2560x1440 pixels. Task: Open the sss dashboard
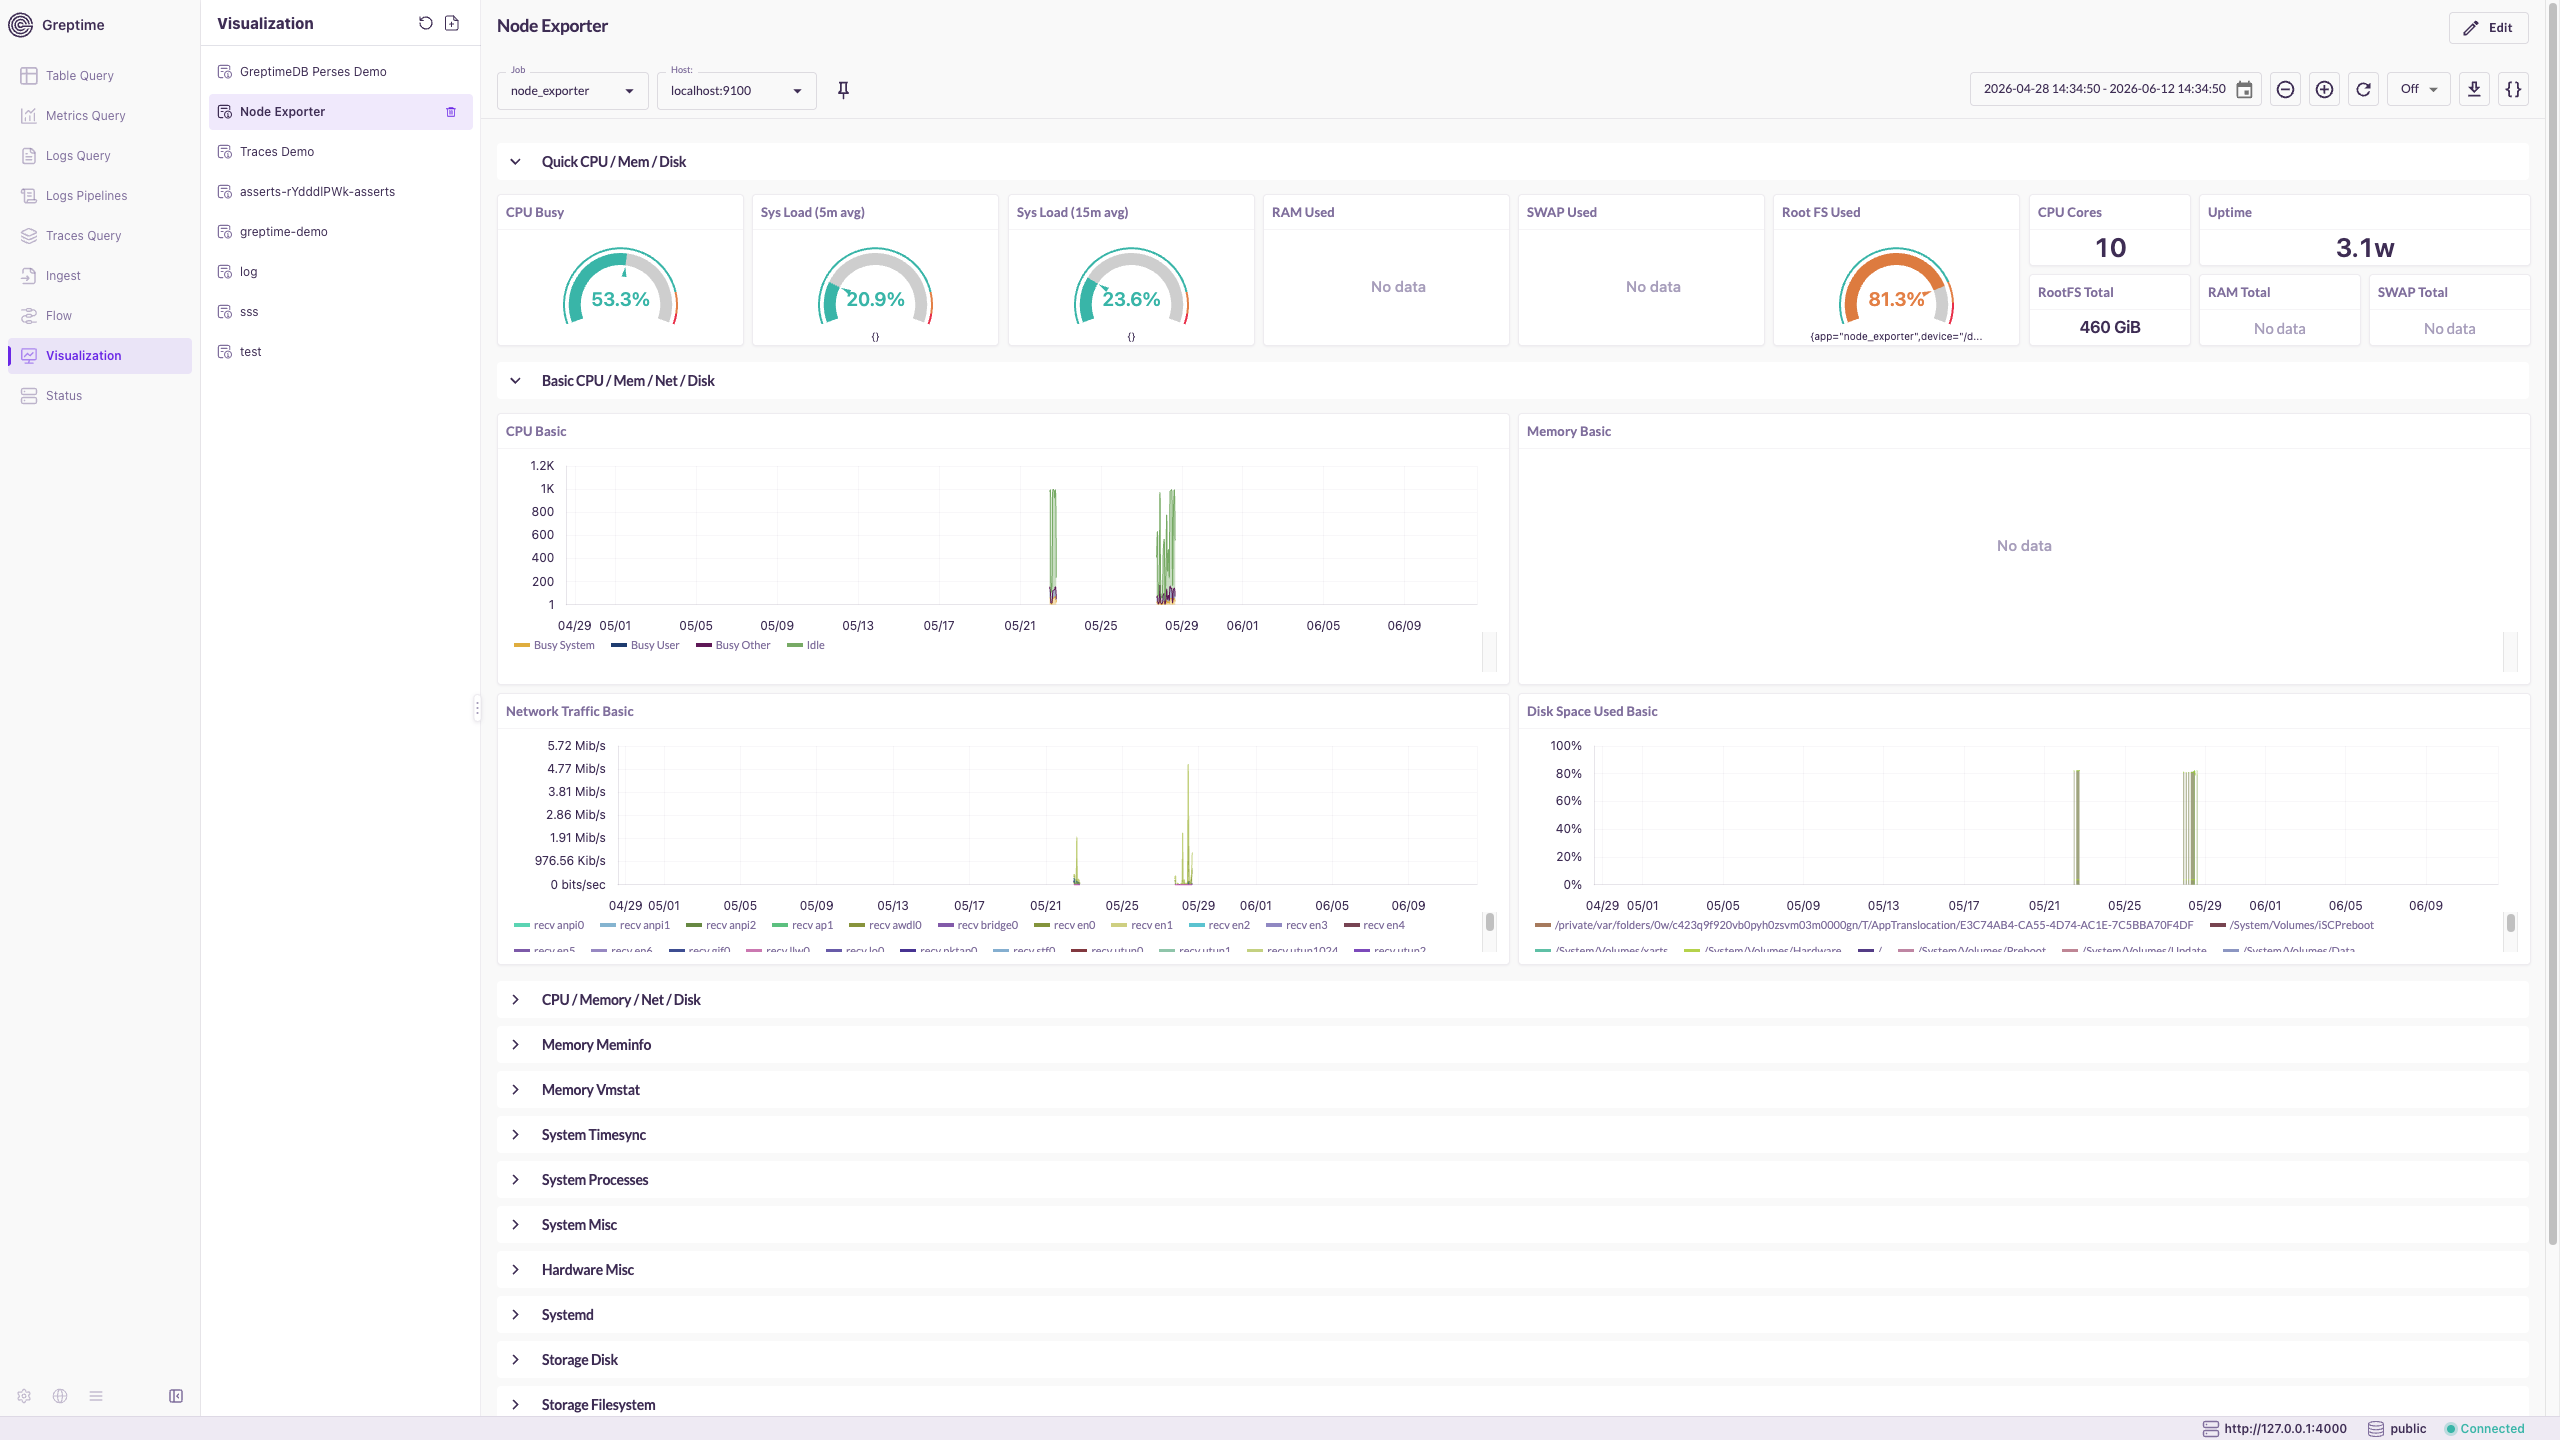click(x=341, y=312)
